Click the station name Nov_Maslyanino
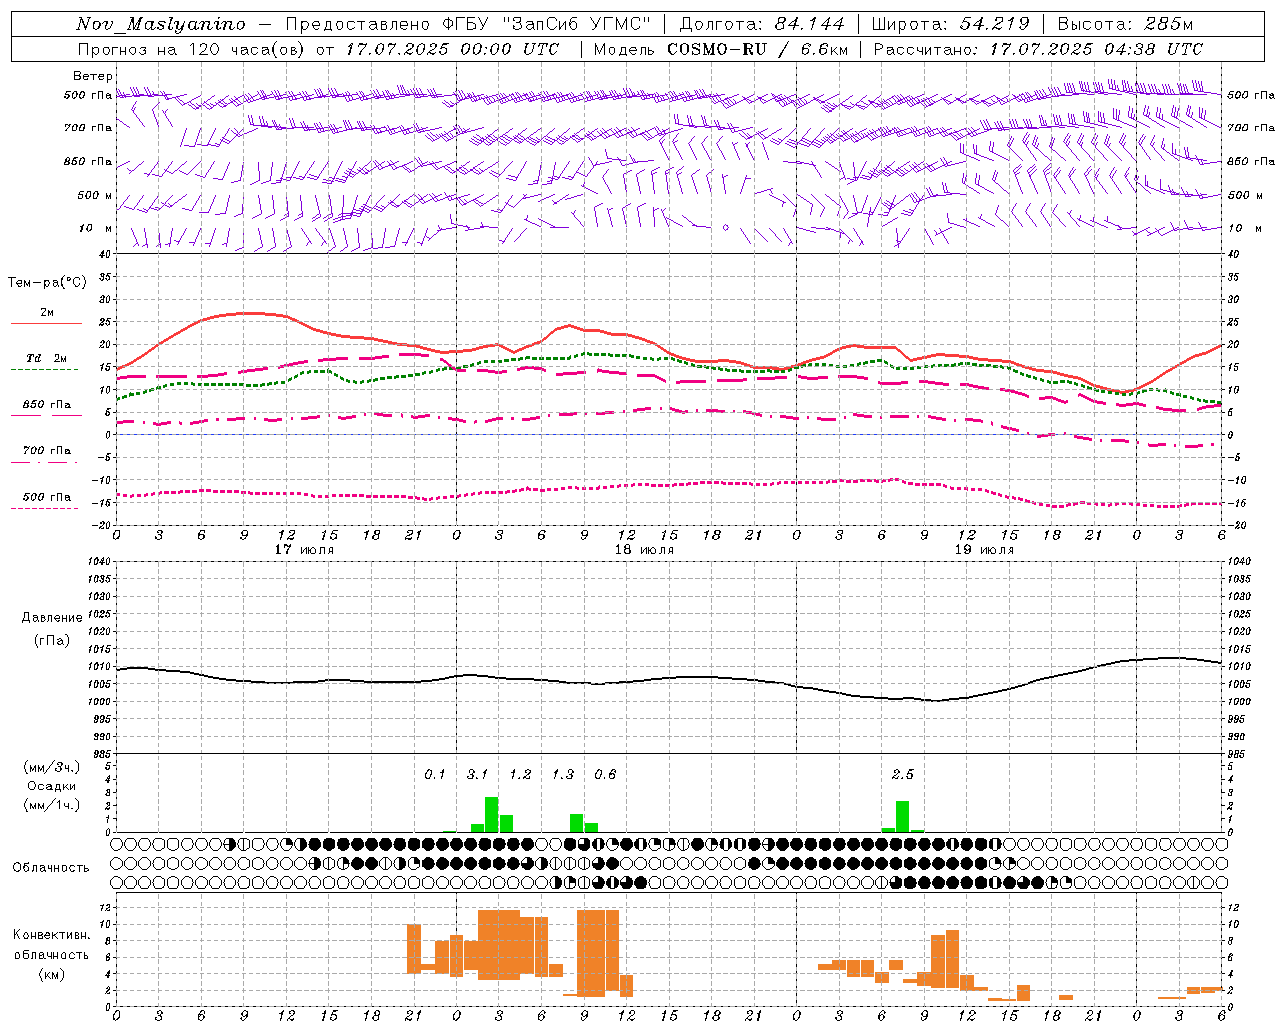 pyautogui.click(x=161, y=24)
